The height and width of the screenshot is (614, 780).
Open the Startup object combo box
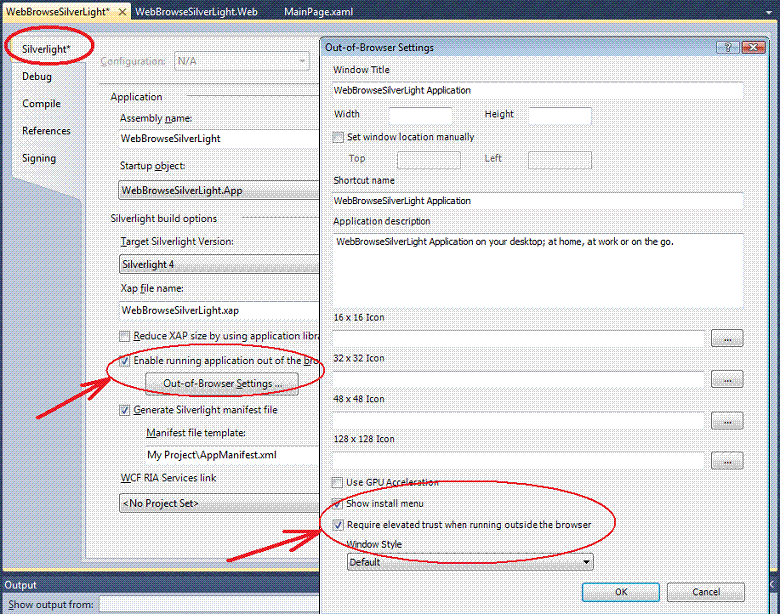coord(219,190)
